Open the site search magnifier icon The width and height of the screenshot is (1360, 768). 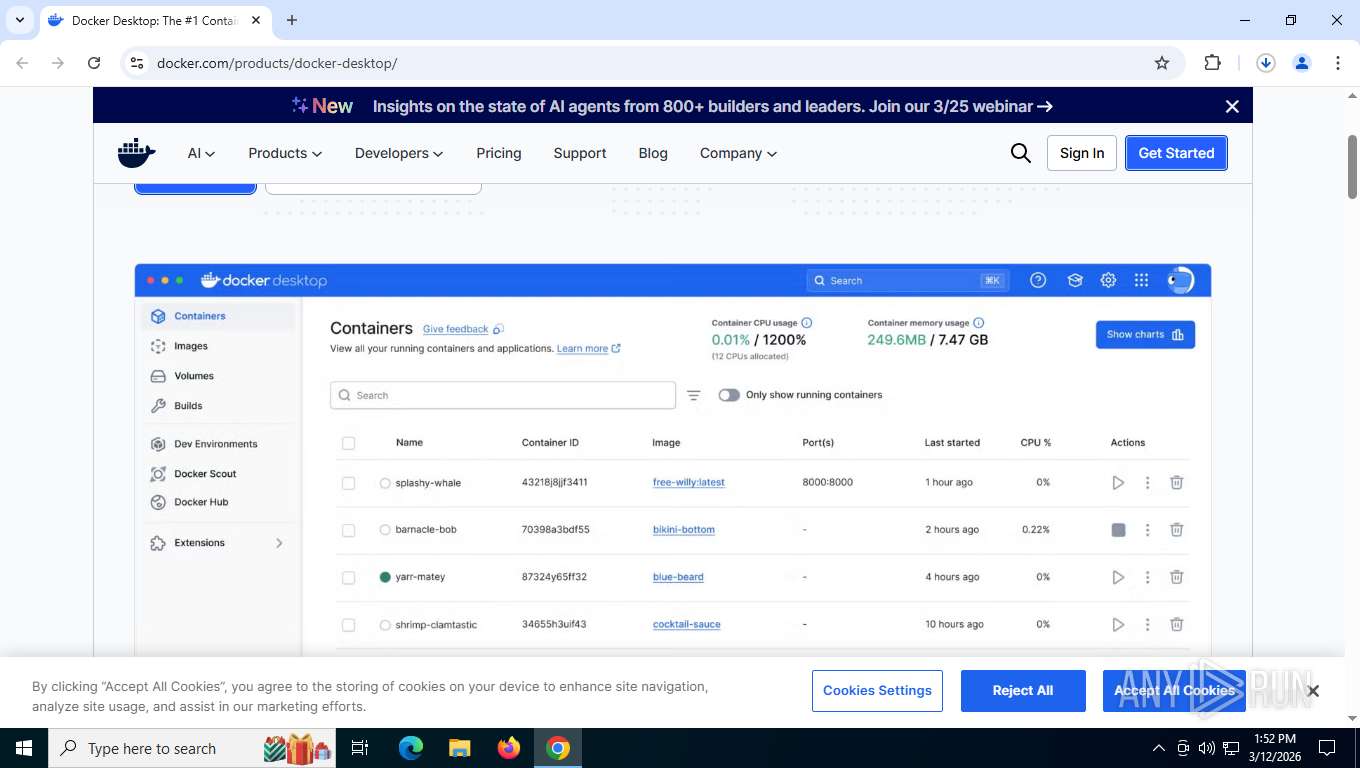[1020, 153]
